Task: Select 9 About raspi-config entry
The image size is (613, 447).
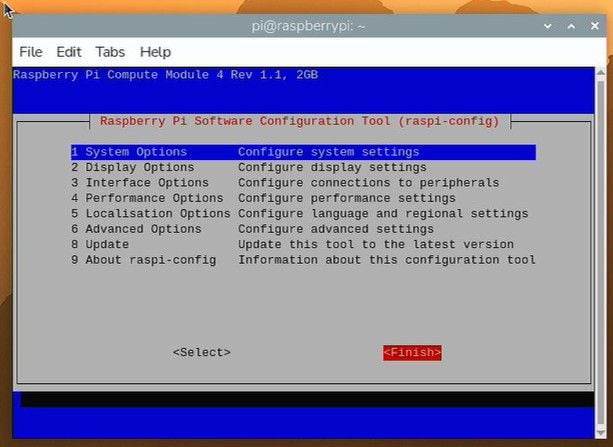Action: pos(303,260)
